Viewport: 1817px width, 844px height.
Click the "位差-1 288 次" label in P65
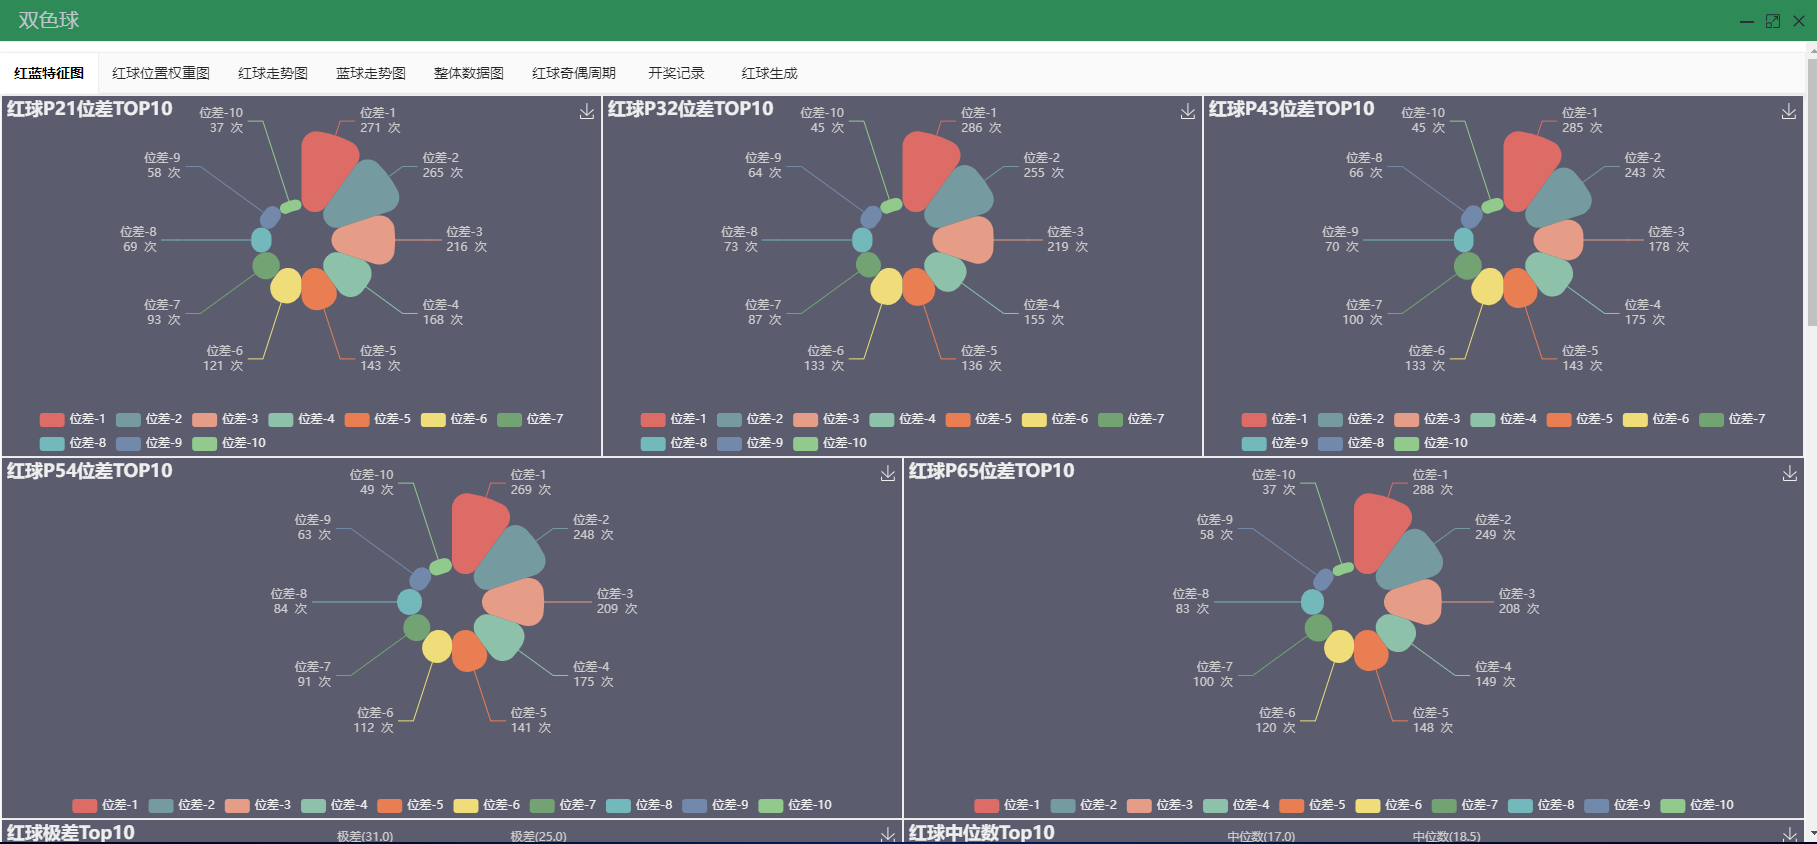point(1432,482)
